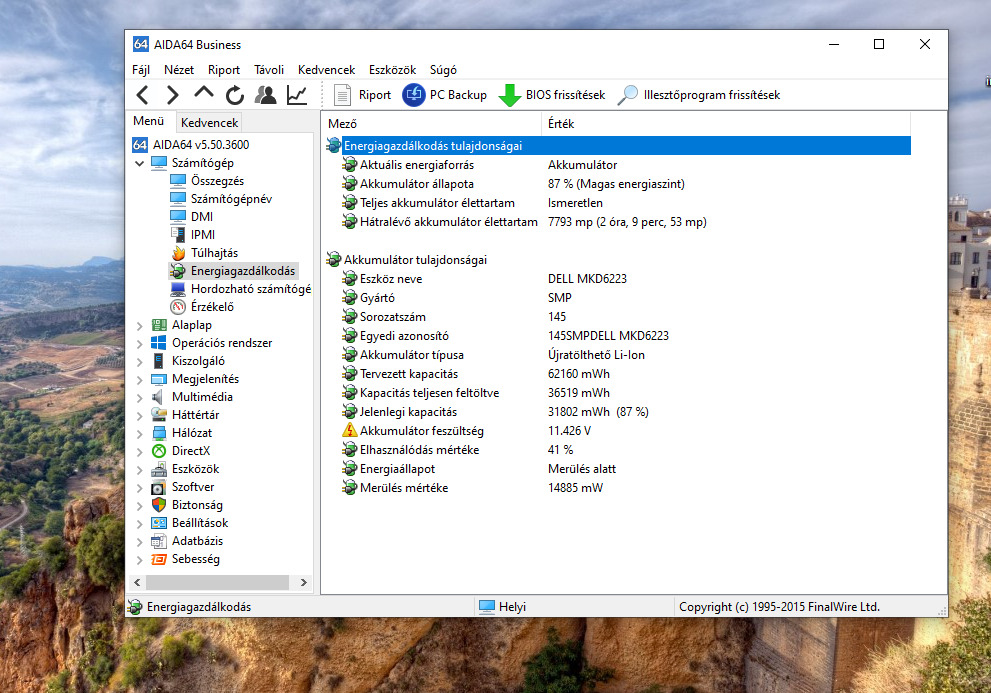Viewport: 991px width, 693px height.
Task: Click the Riport document icon
Action: (x=342, y=95)
